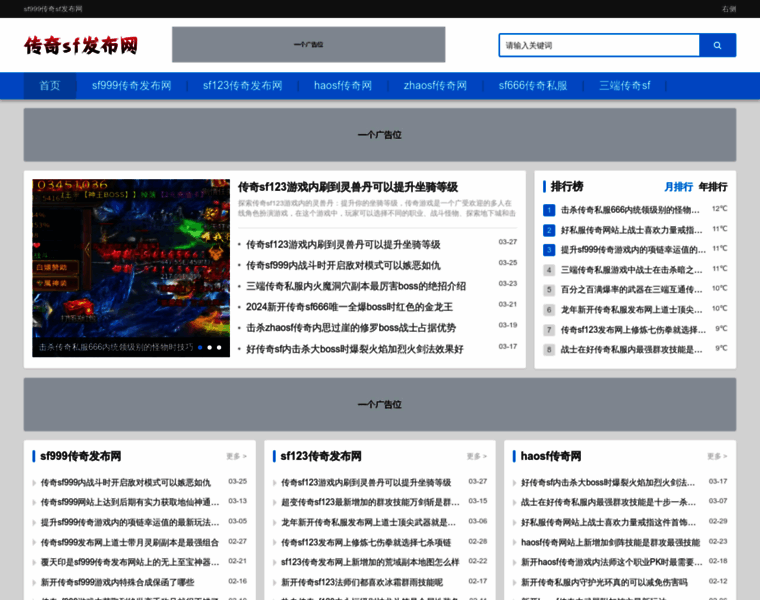This screenshot has height=600, width=760.
Task: Click the header 一个广告位 ad banner
Action: coord(308,44)
